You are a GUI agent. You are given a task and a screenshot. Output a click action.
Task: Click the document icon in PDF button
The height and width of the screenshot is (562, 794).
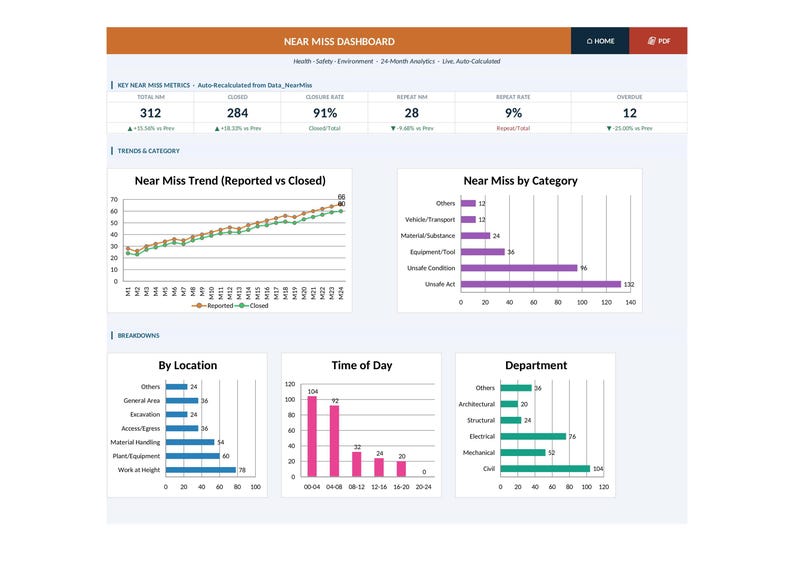pyautogui.click(x=652, y=41)
